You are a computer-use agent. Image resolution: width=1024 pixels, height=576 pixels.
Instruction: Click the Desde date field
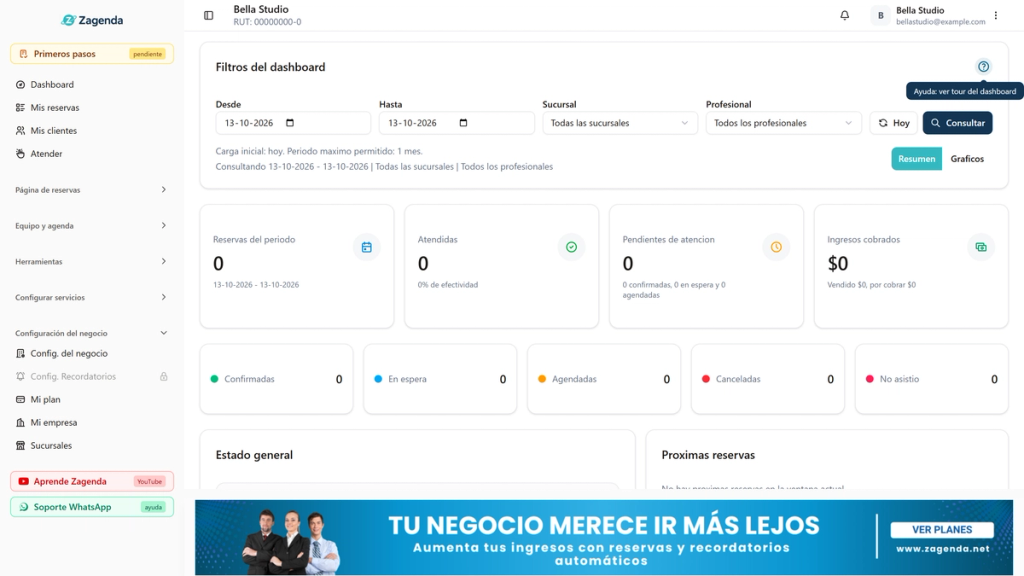pyautogui.click(x=293, y=123)
